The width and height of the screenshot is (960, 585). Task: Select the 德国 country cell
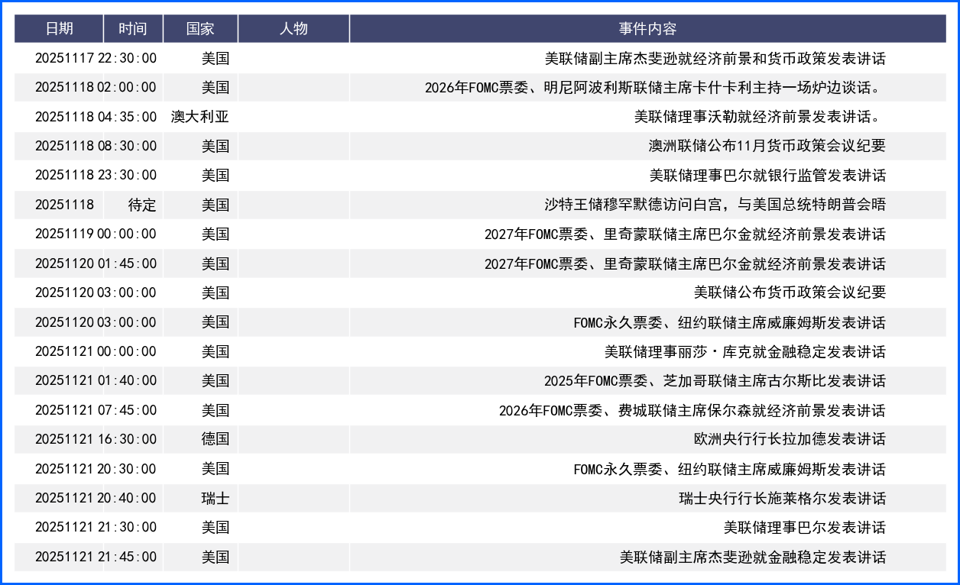point(215,439)
